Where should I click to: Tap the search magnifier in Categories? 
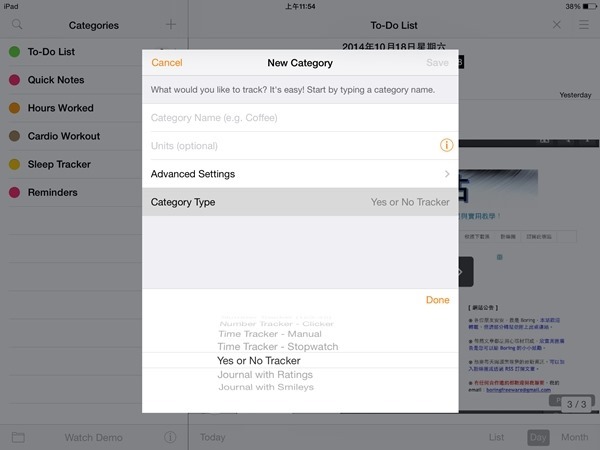click(17, 24)
